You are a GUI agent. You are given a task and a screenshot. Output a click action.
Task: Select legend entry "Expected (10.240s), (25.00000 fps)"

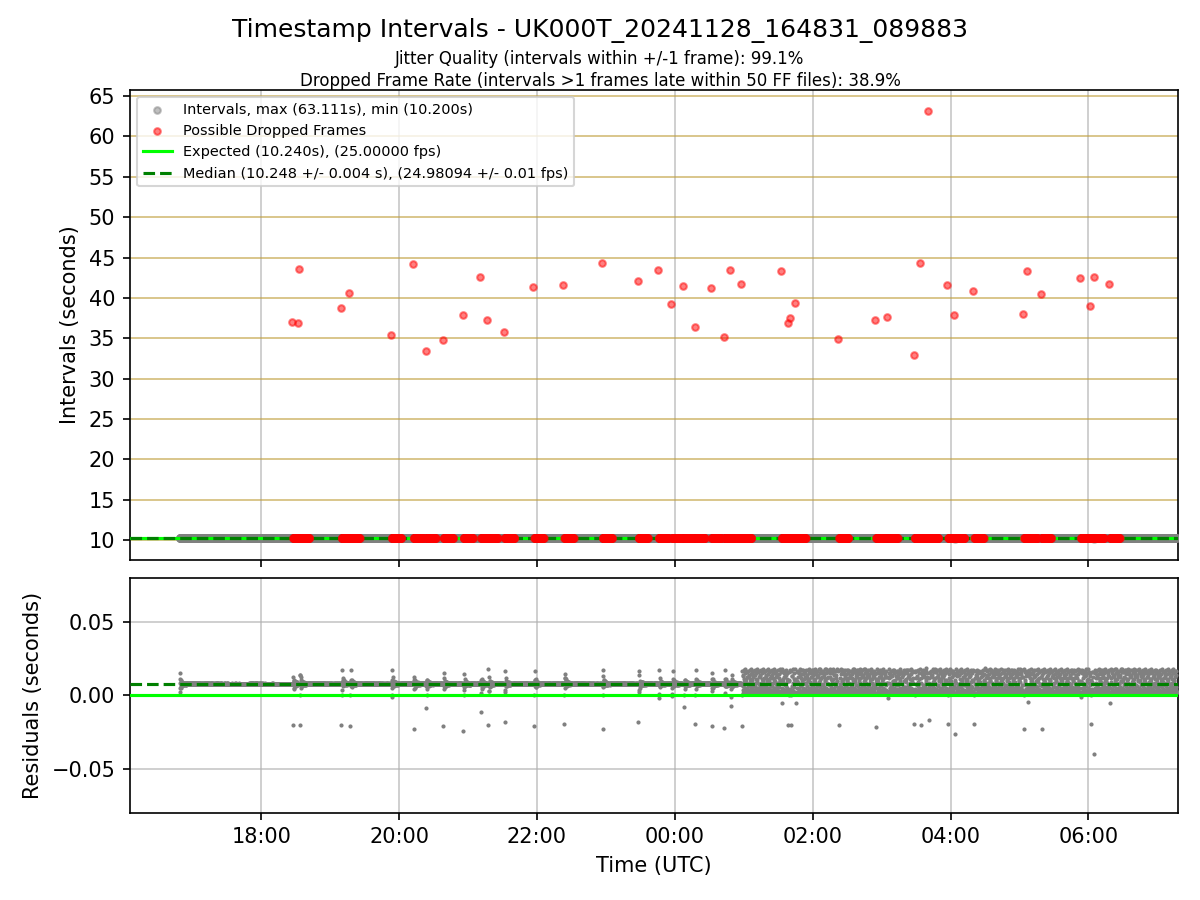coord(312,152)
